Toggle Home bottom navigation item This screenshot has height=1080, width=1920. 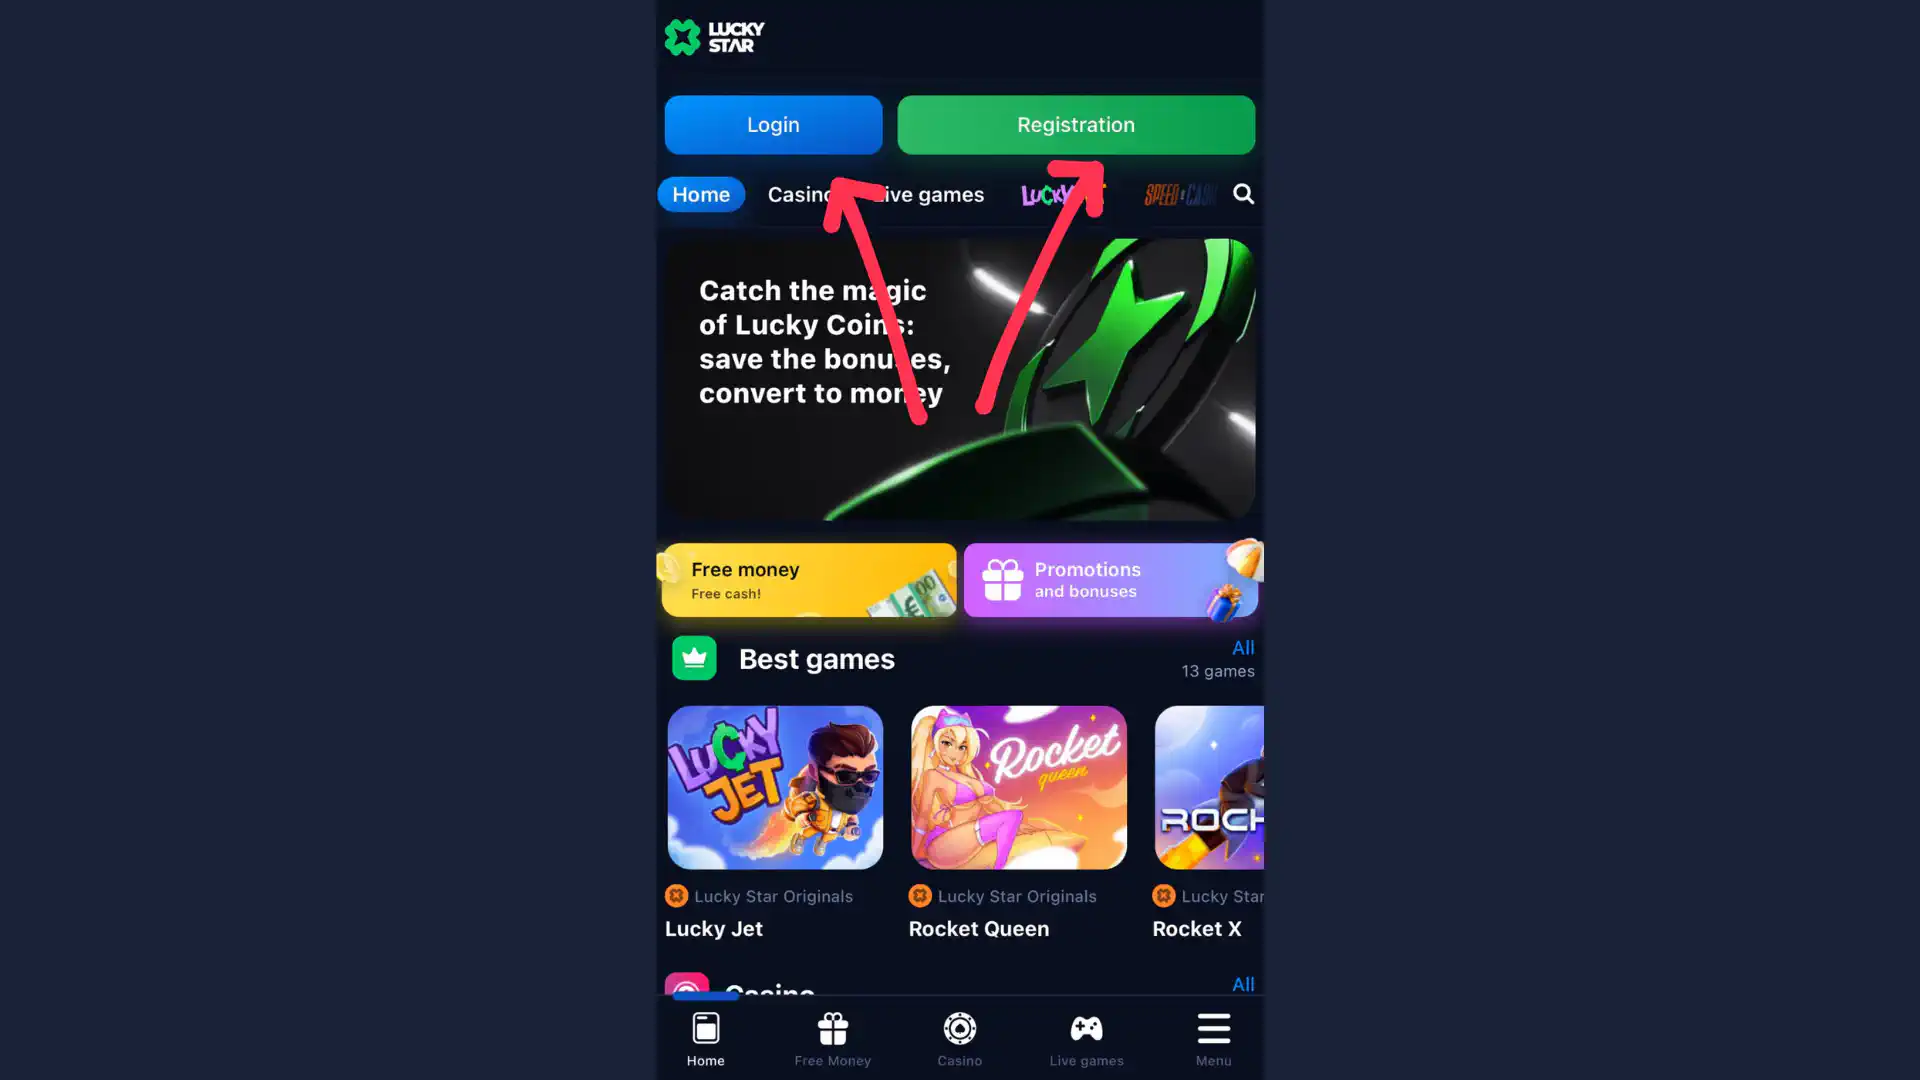(705, 1039)
